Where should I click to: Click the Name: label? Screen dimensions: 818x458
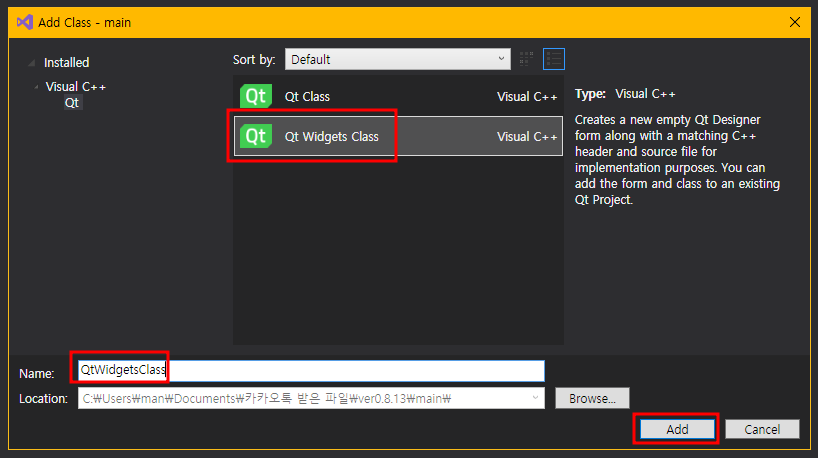pos(37,373)
